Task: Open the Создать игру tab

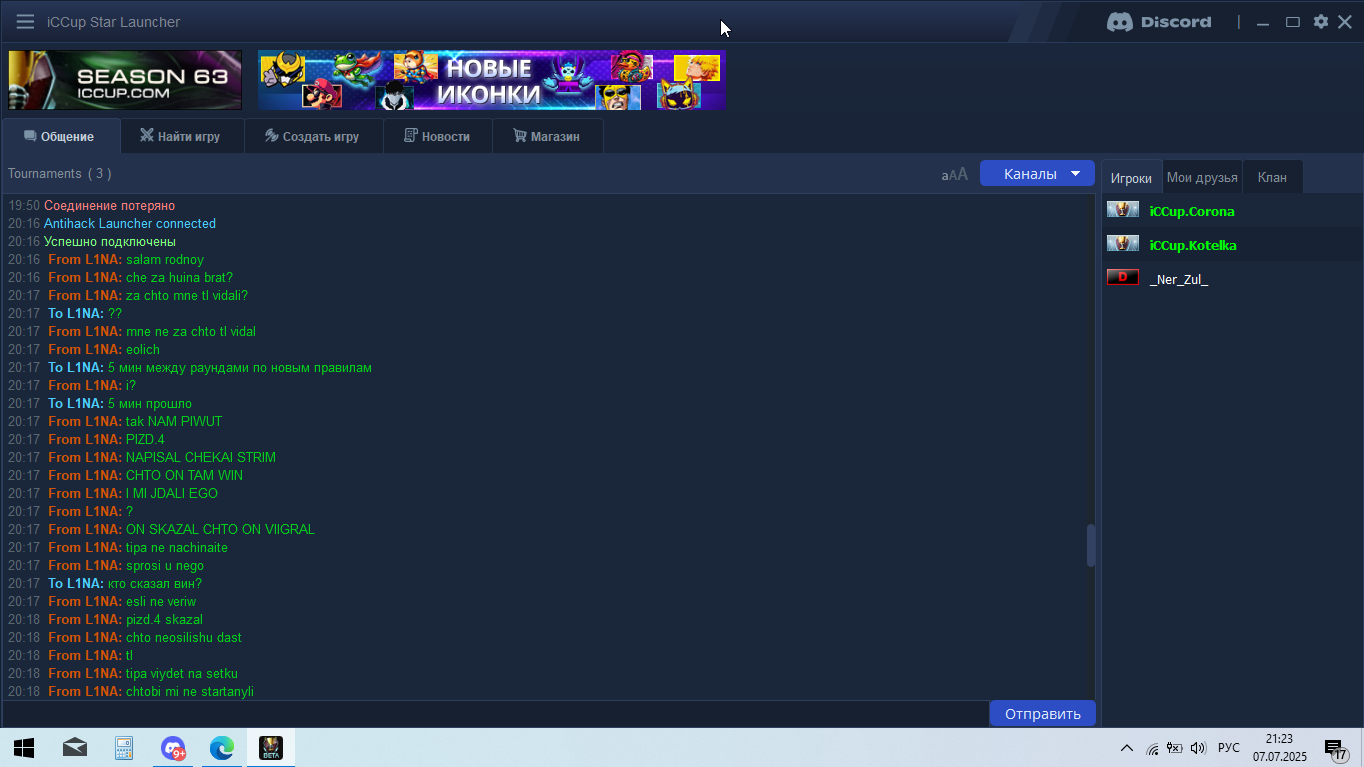Action: point(313,136)
